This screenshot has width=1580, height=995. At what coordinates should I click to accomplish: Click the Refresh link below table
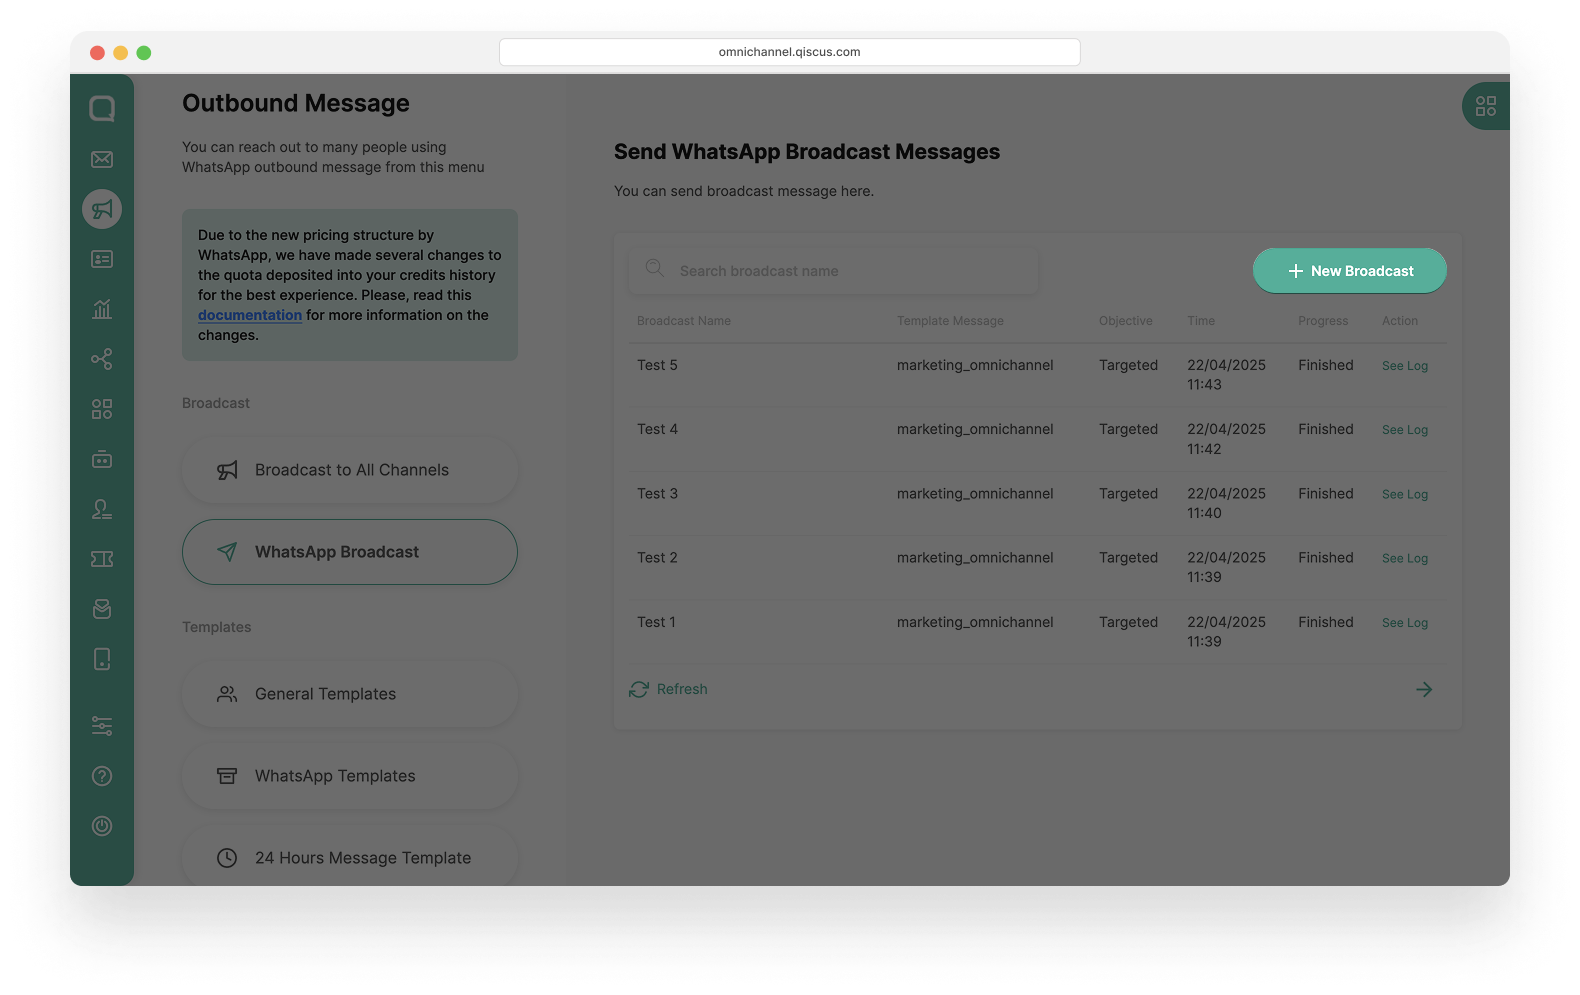tap(682, 690)
